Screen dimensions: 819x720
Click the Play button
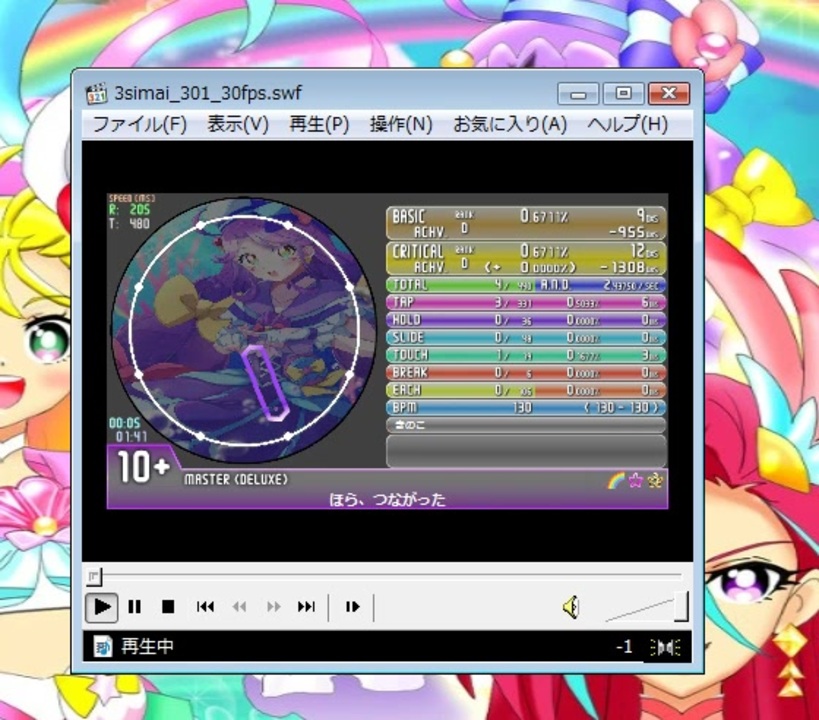click(x=102, y=607)
